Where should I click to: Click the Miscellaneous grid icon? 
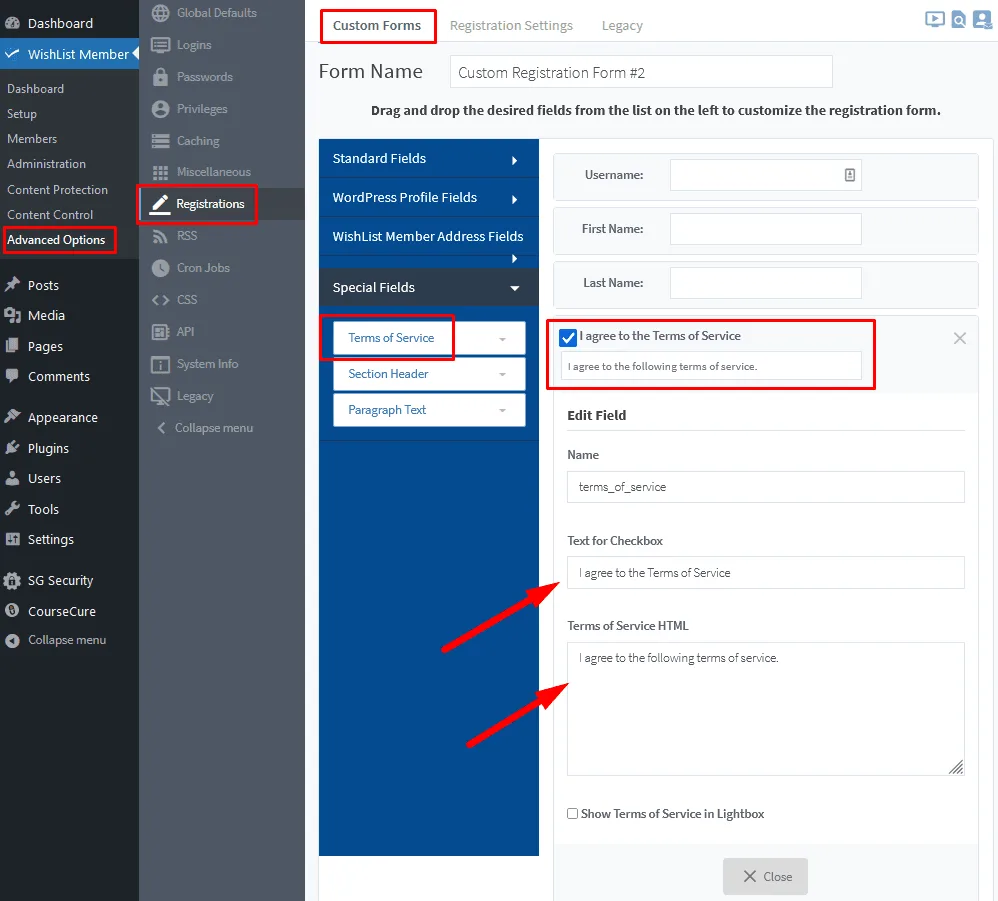click(160, 172)
